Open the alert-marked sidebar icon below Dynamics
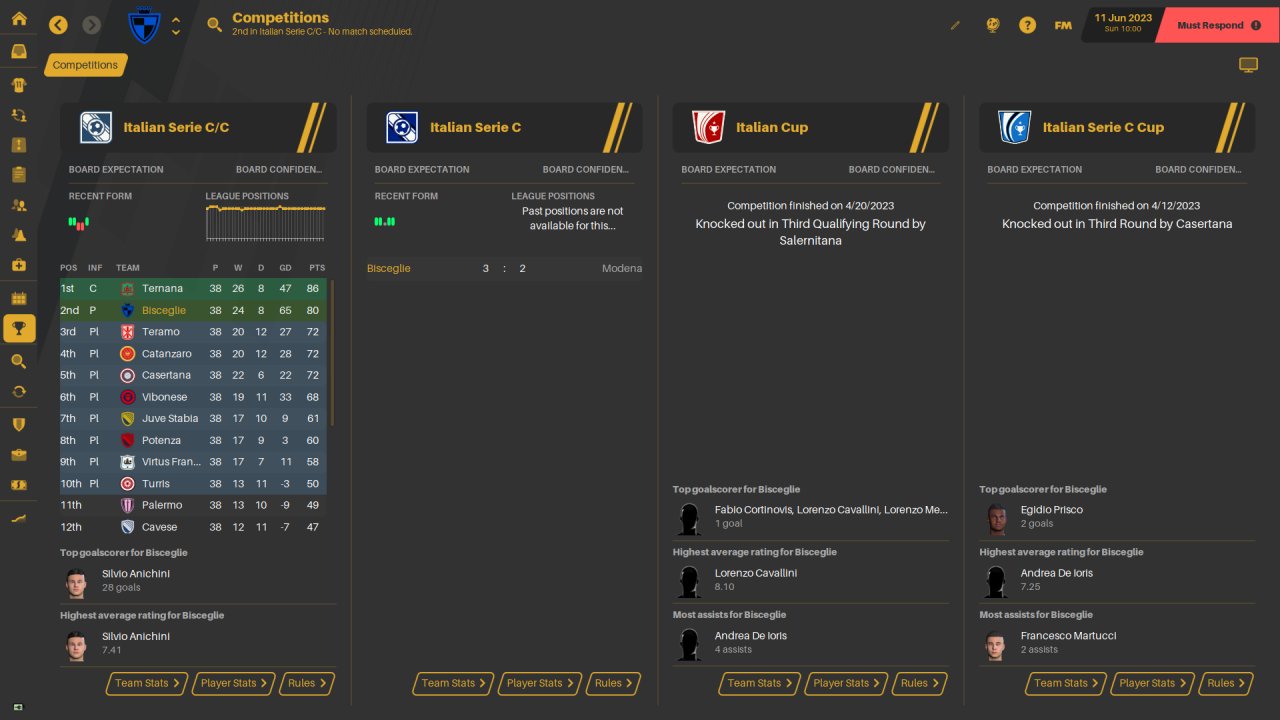 click(x=19, y=145)
